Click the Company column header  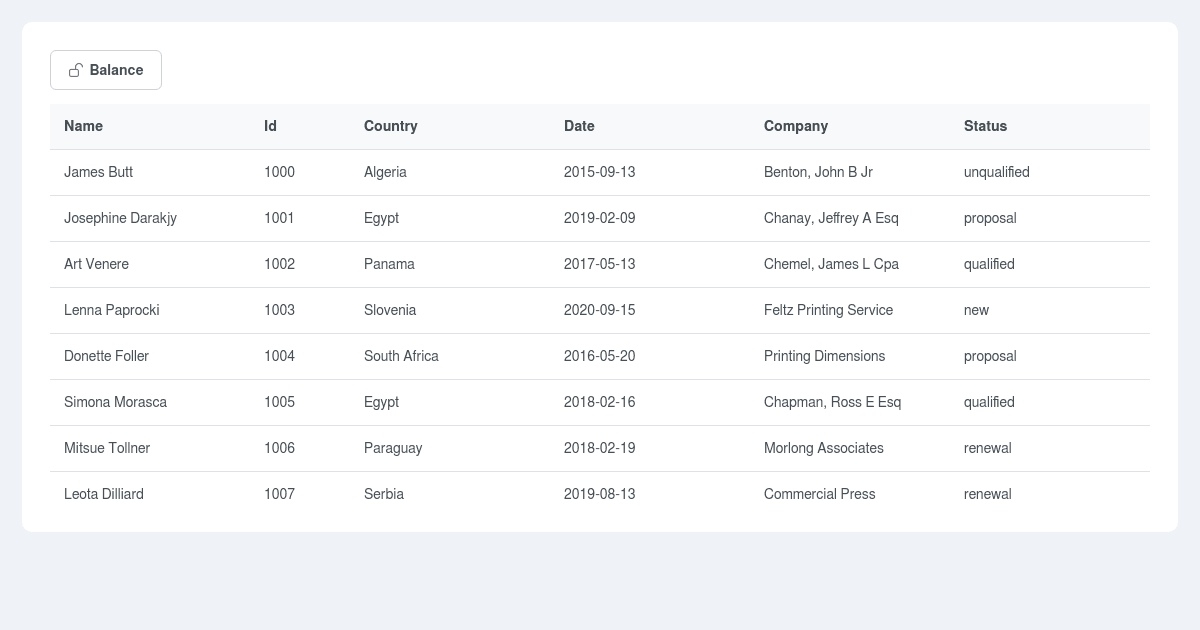coord(795,126)
